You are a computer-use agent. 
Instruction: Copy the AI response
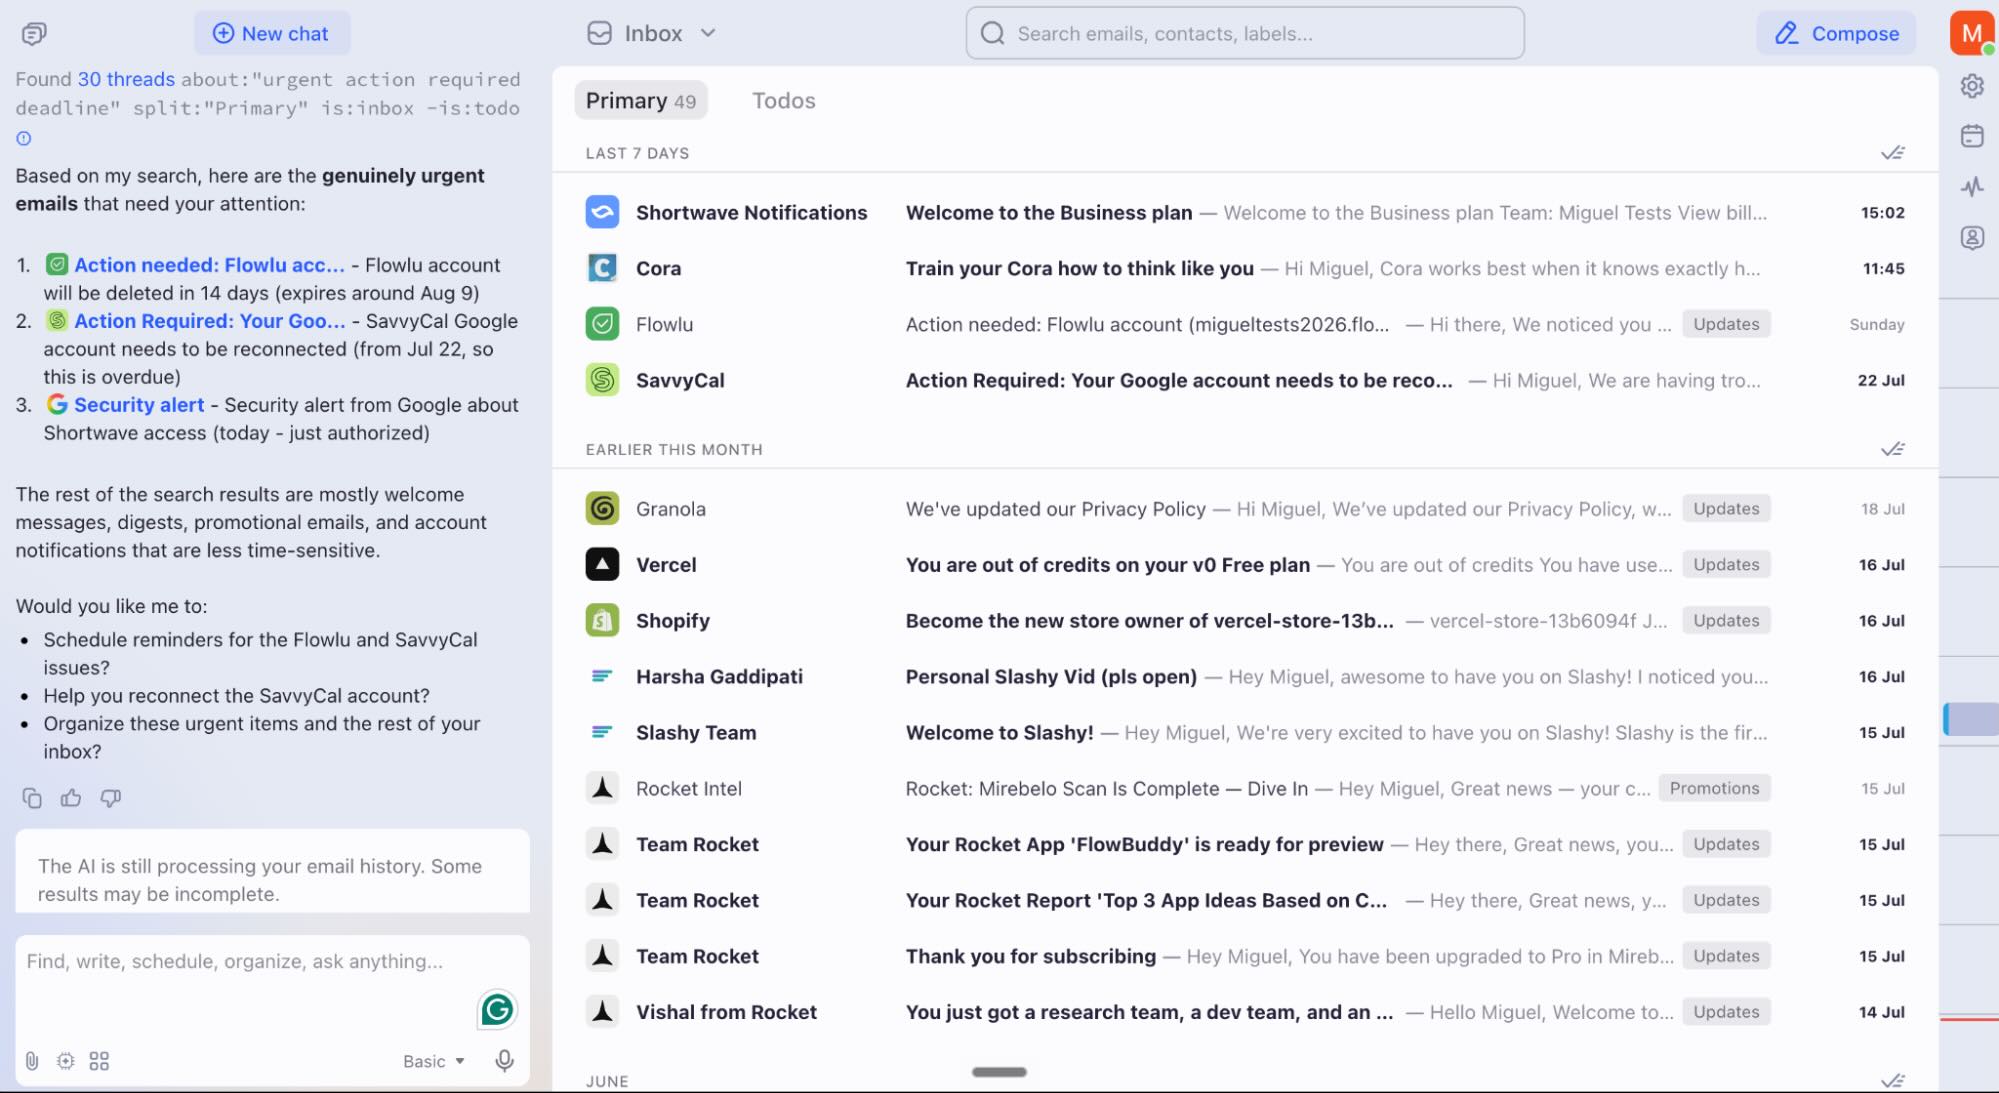32,797
